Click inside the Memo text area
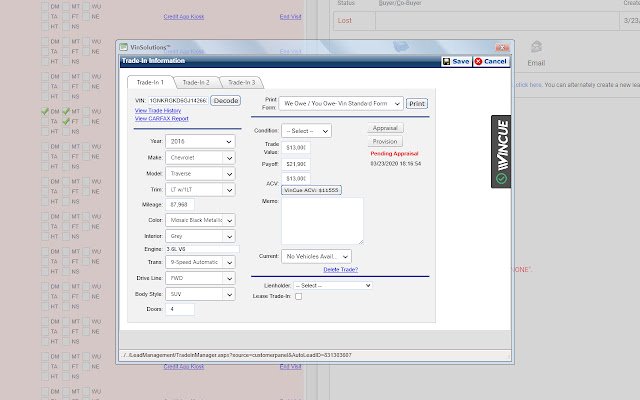The image size is (640, 400). pyautogui.click(x=322, y=221)
